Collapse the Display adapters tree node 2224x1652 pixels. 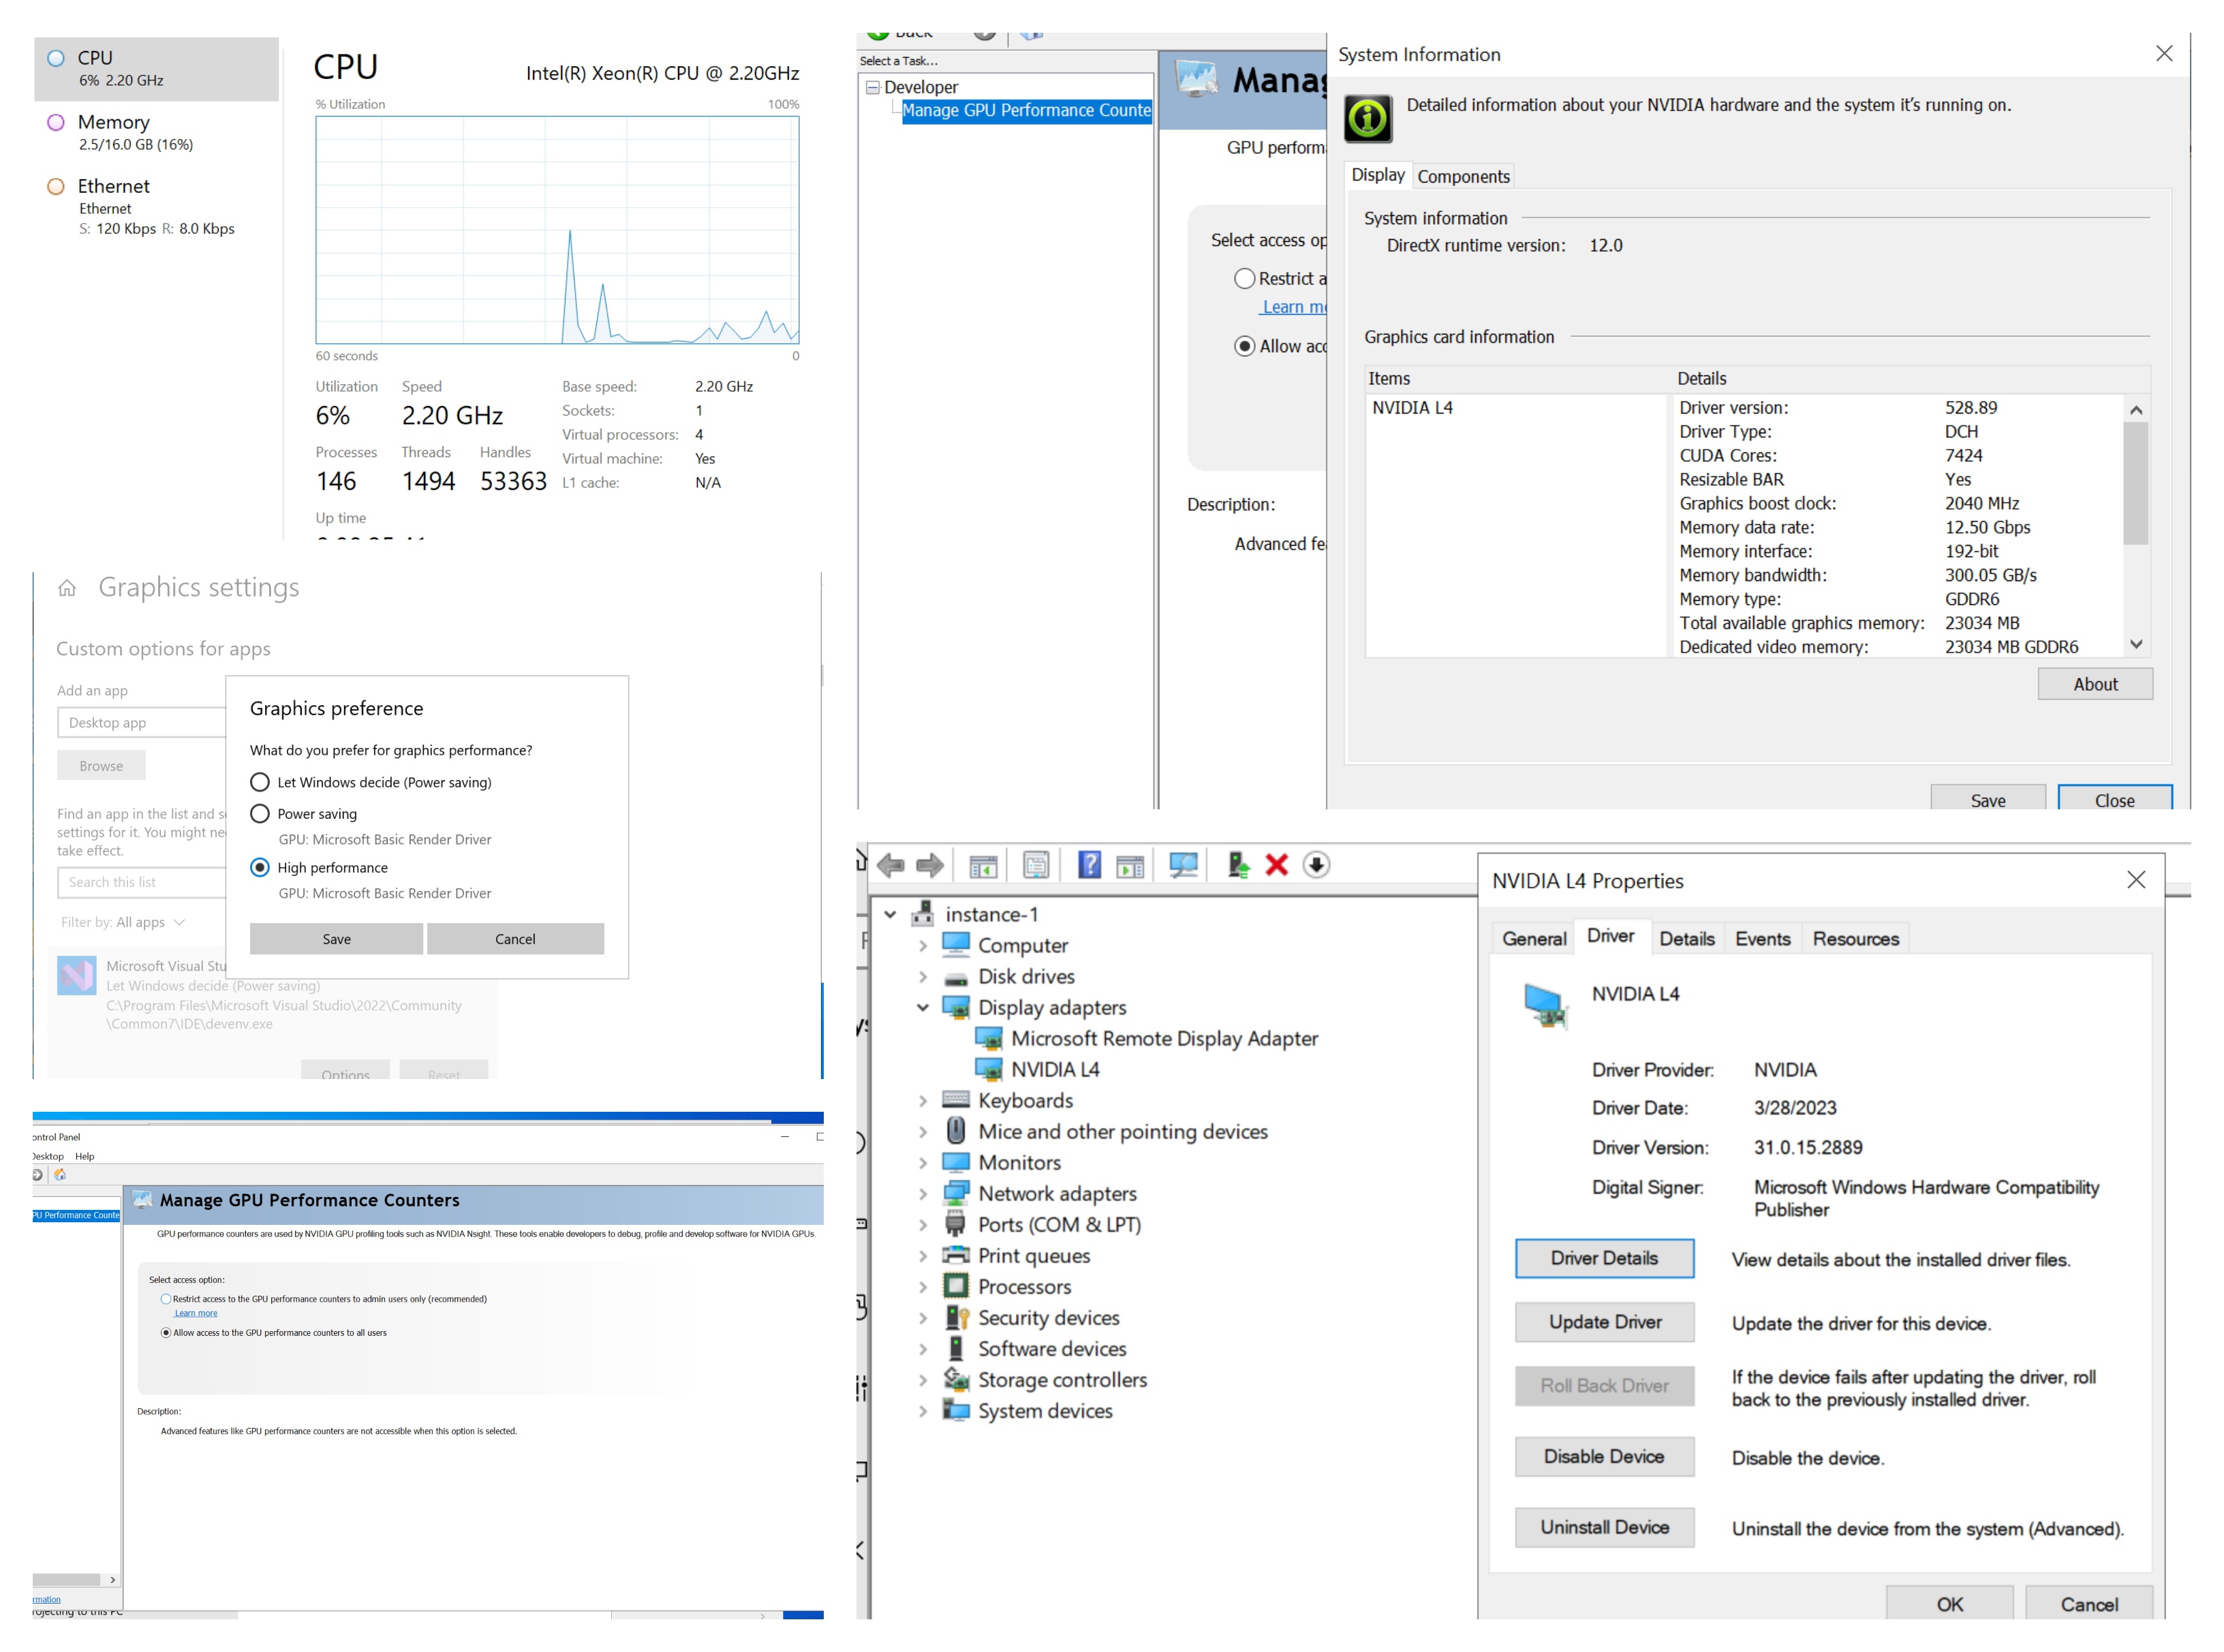922,1007
